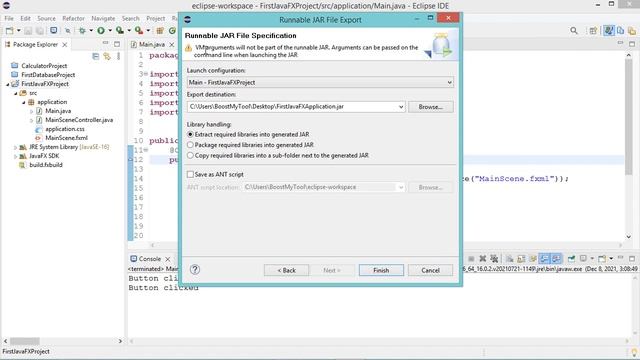Select CalculatorProject in Package Explorer
Image resolution: width=640 pixels, height=360 pixels.
coord(44,66)
